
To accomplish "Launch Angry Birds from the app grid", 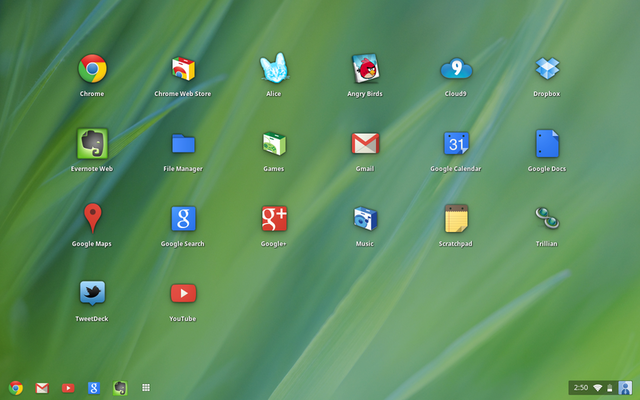I will point(365,69).
